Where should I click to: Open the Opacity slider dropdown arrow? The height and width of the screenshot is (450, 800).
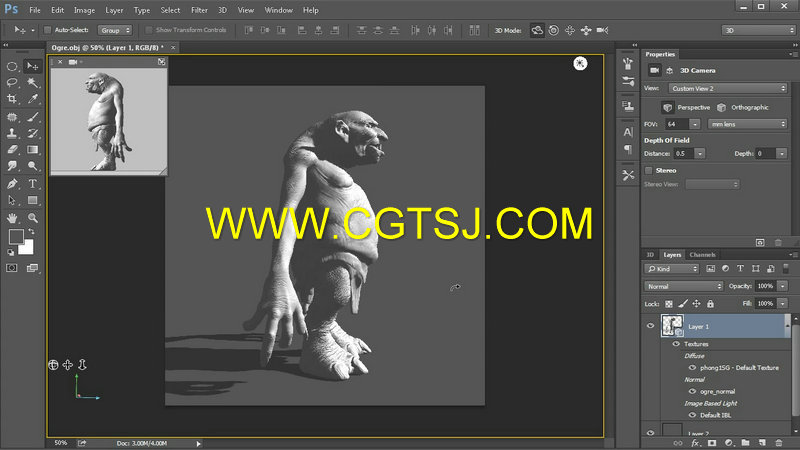coord(783,286)
